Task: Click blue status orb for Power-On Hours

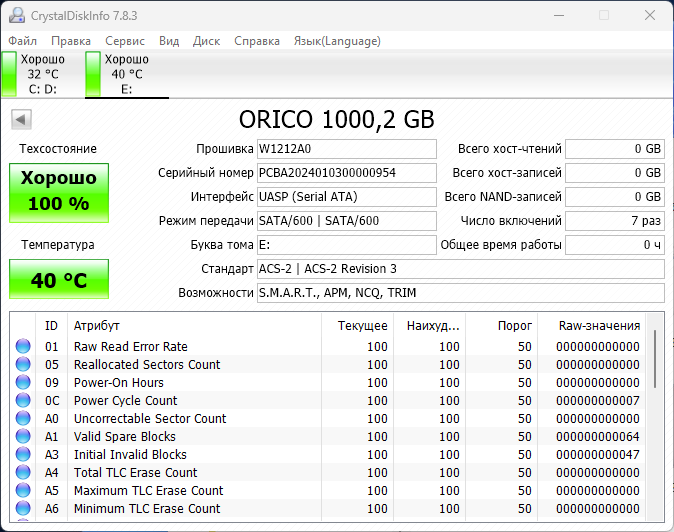Action: point(23,383)
